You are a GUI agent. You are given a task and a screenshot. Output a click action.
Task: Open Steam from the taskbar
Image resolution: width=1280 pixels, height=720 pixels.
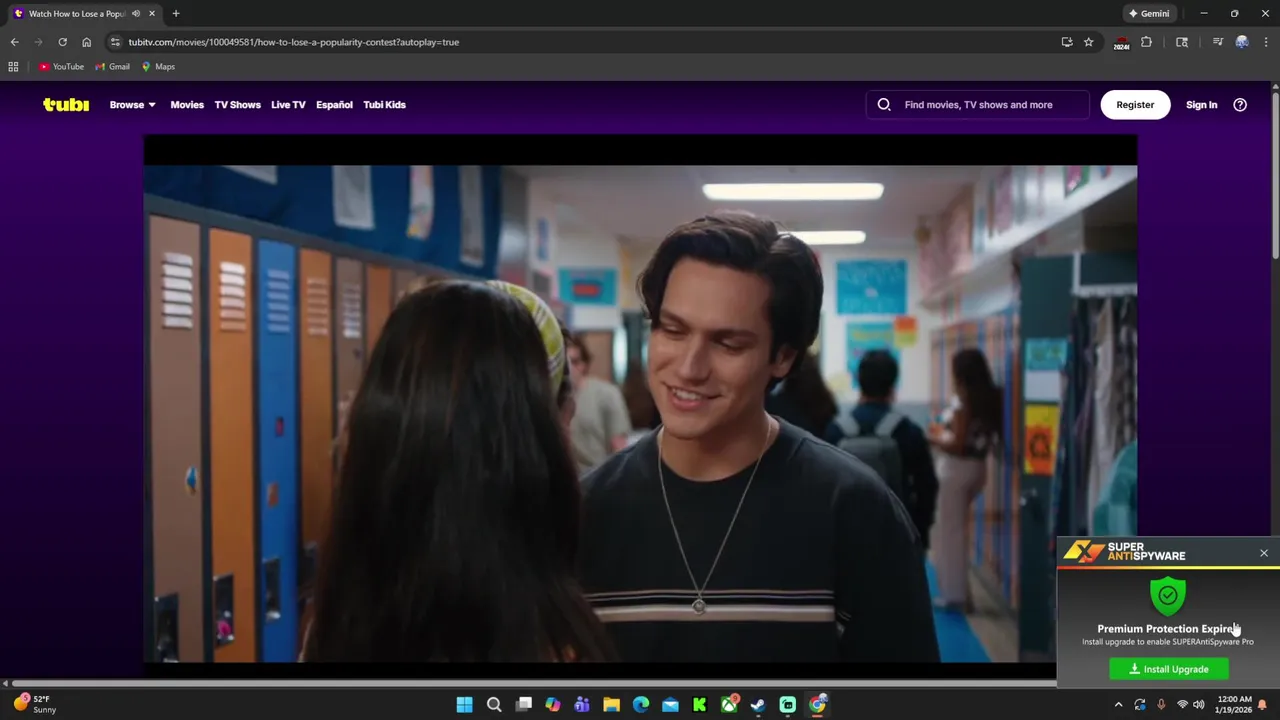759,705
